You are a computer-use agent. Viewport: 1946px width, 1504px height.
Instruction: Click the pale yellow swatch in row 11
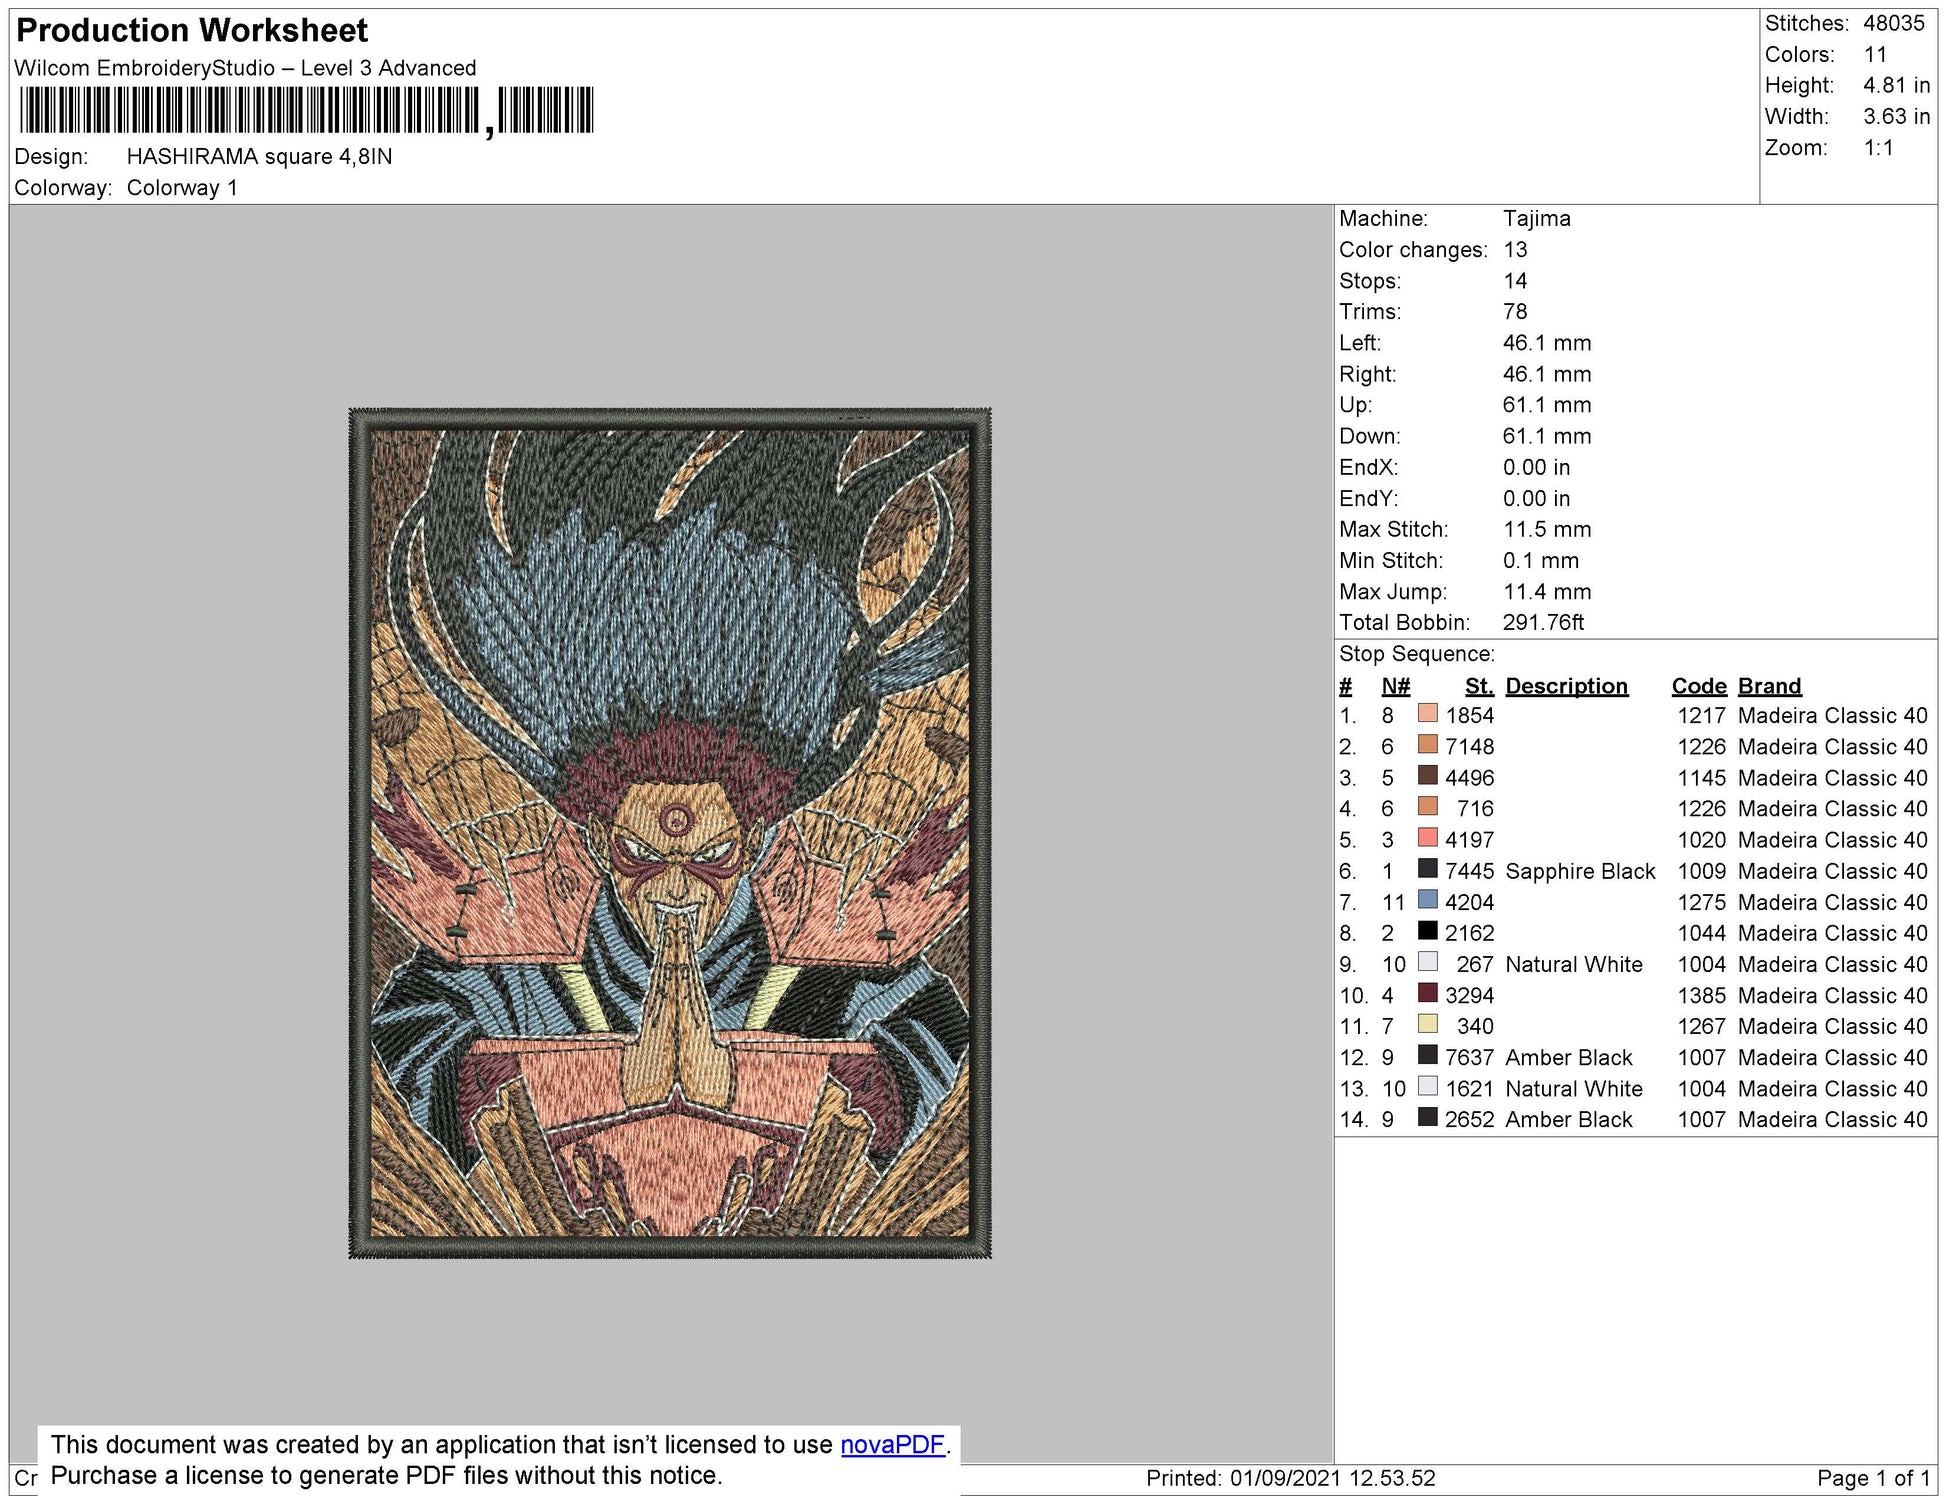[1427, 1025]
